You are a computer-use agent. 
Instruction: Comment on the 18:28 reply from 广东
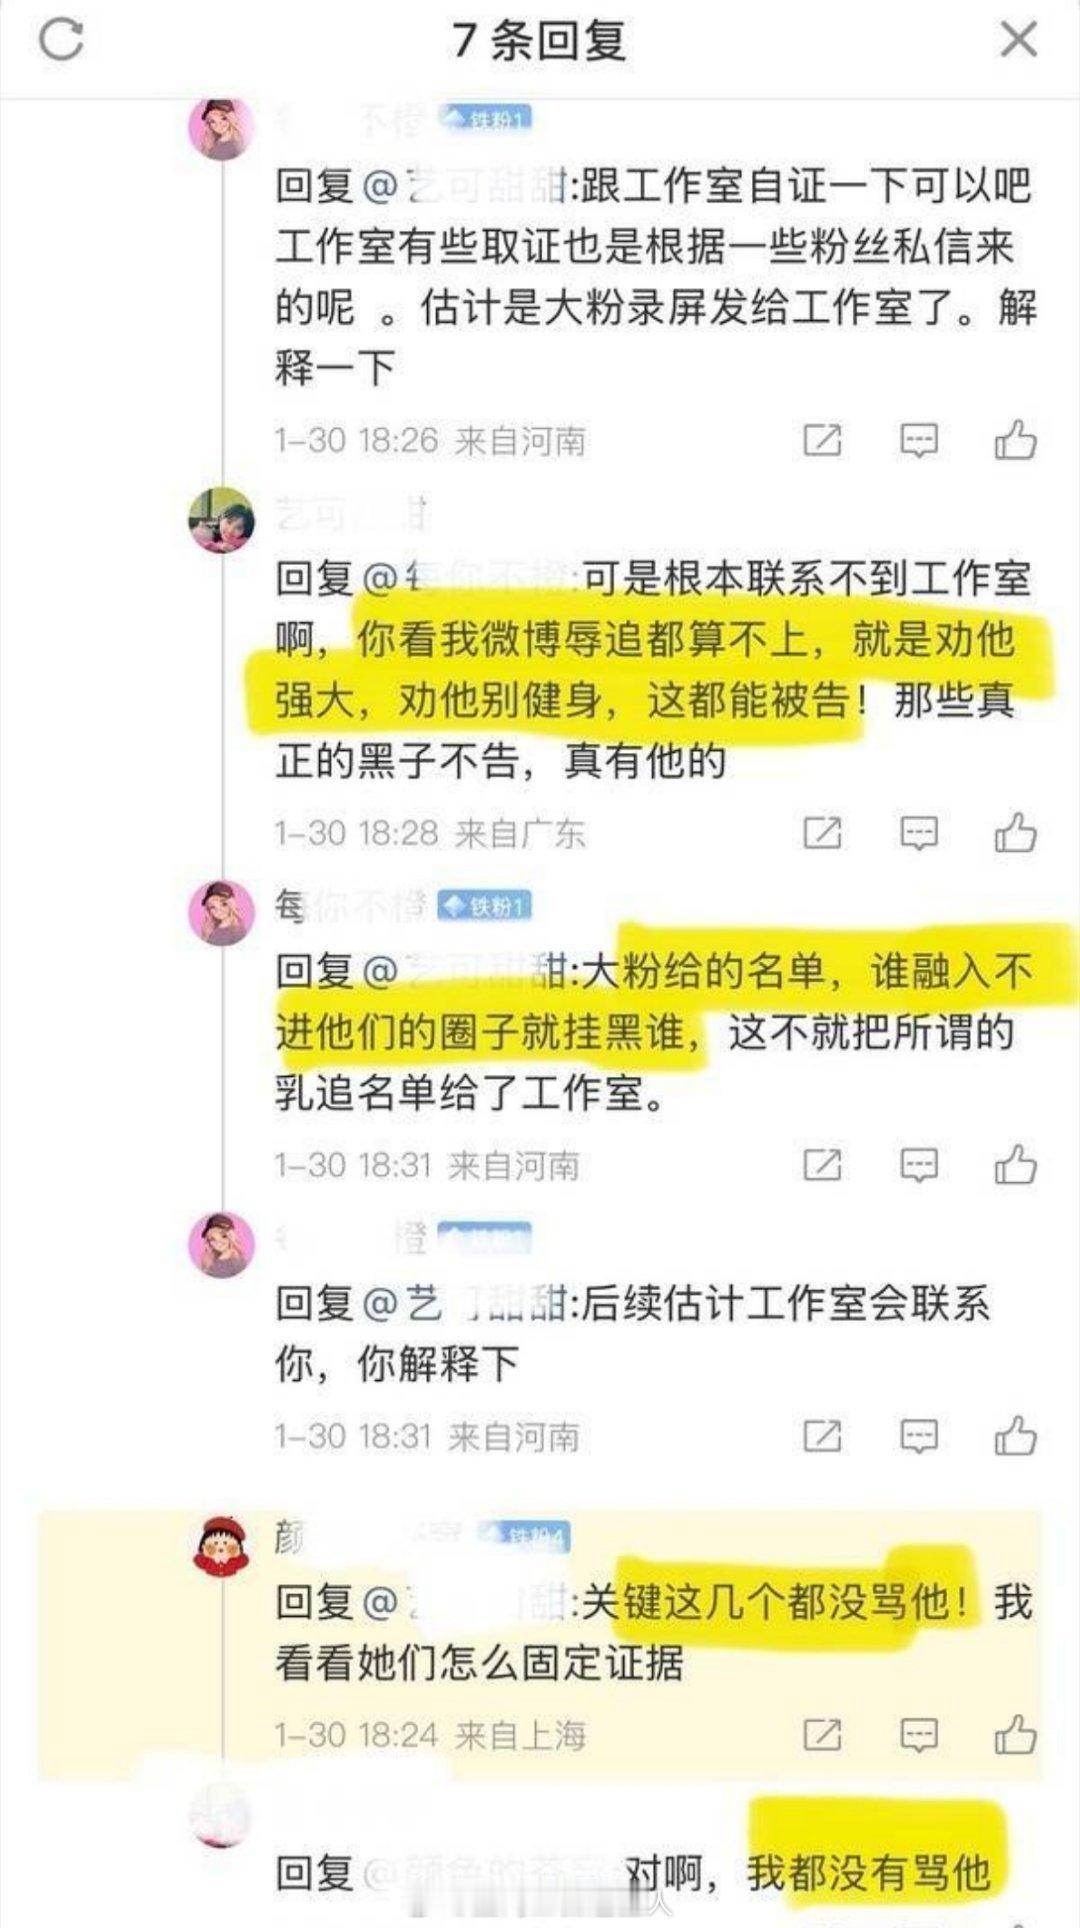tap(919, 832)
